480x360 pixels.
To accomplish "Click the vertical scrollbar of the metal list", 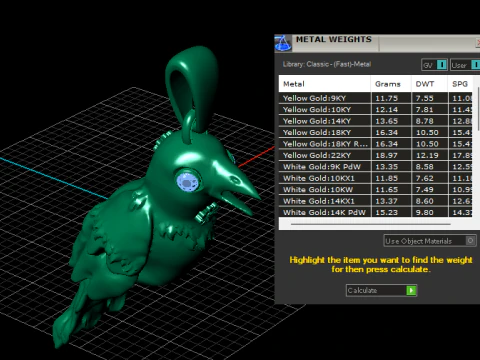I will point(479,109).
